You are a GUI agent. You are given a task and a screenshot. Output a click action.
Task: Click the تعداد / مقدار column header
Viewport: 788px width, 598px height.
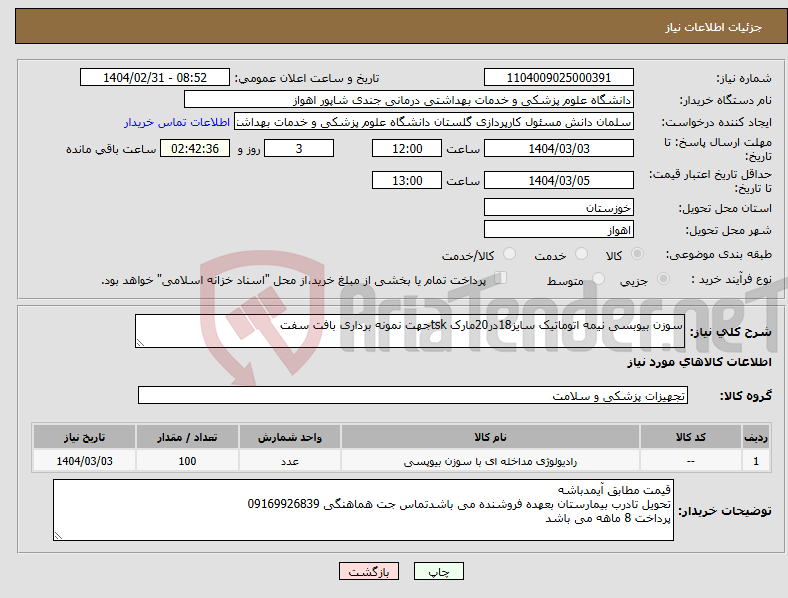coord(187,437)
